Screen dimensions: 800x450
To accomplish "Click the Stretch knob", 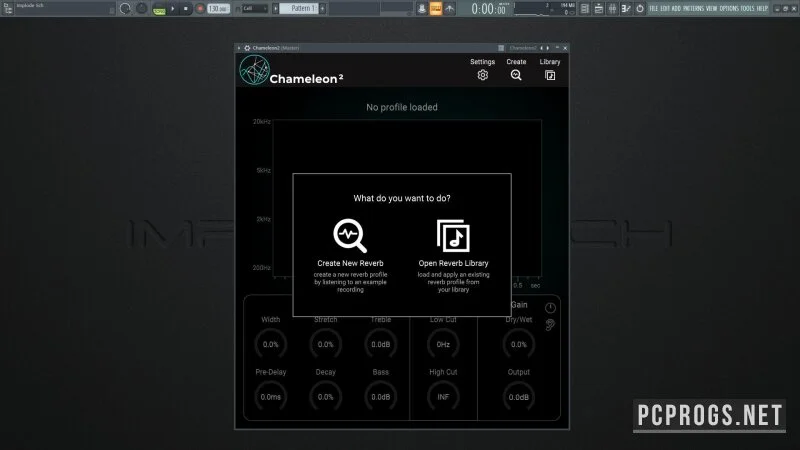I will pyautogui.click(x=326, y=344).
